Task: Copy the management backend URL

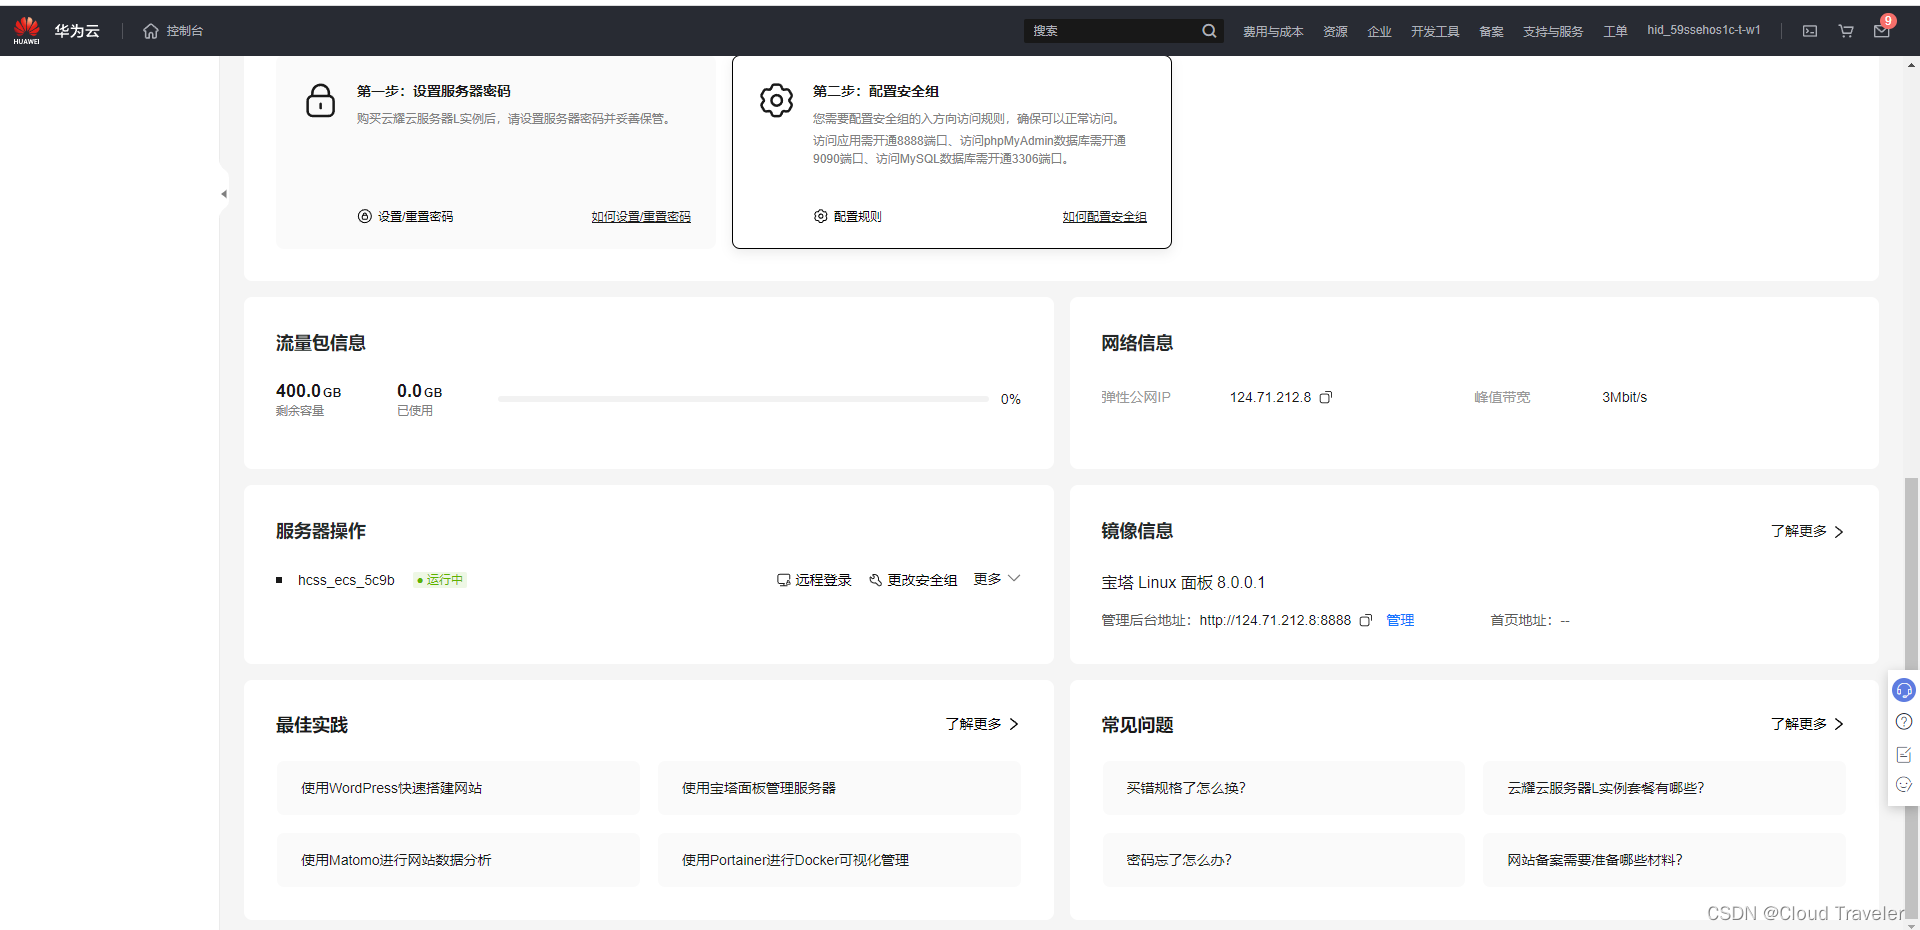Action: [1366, 621]
